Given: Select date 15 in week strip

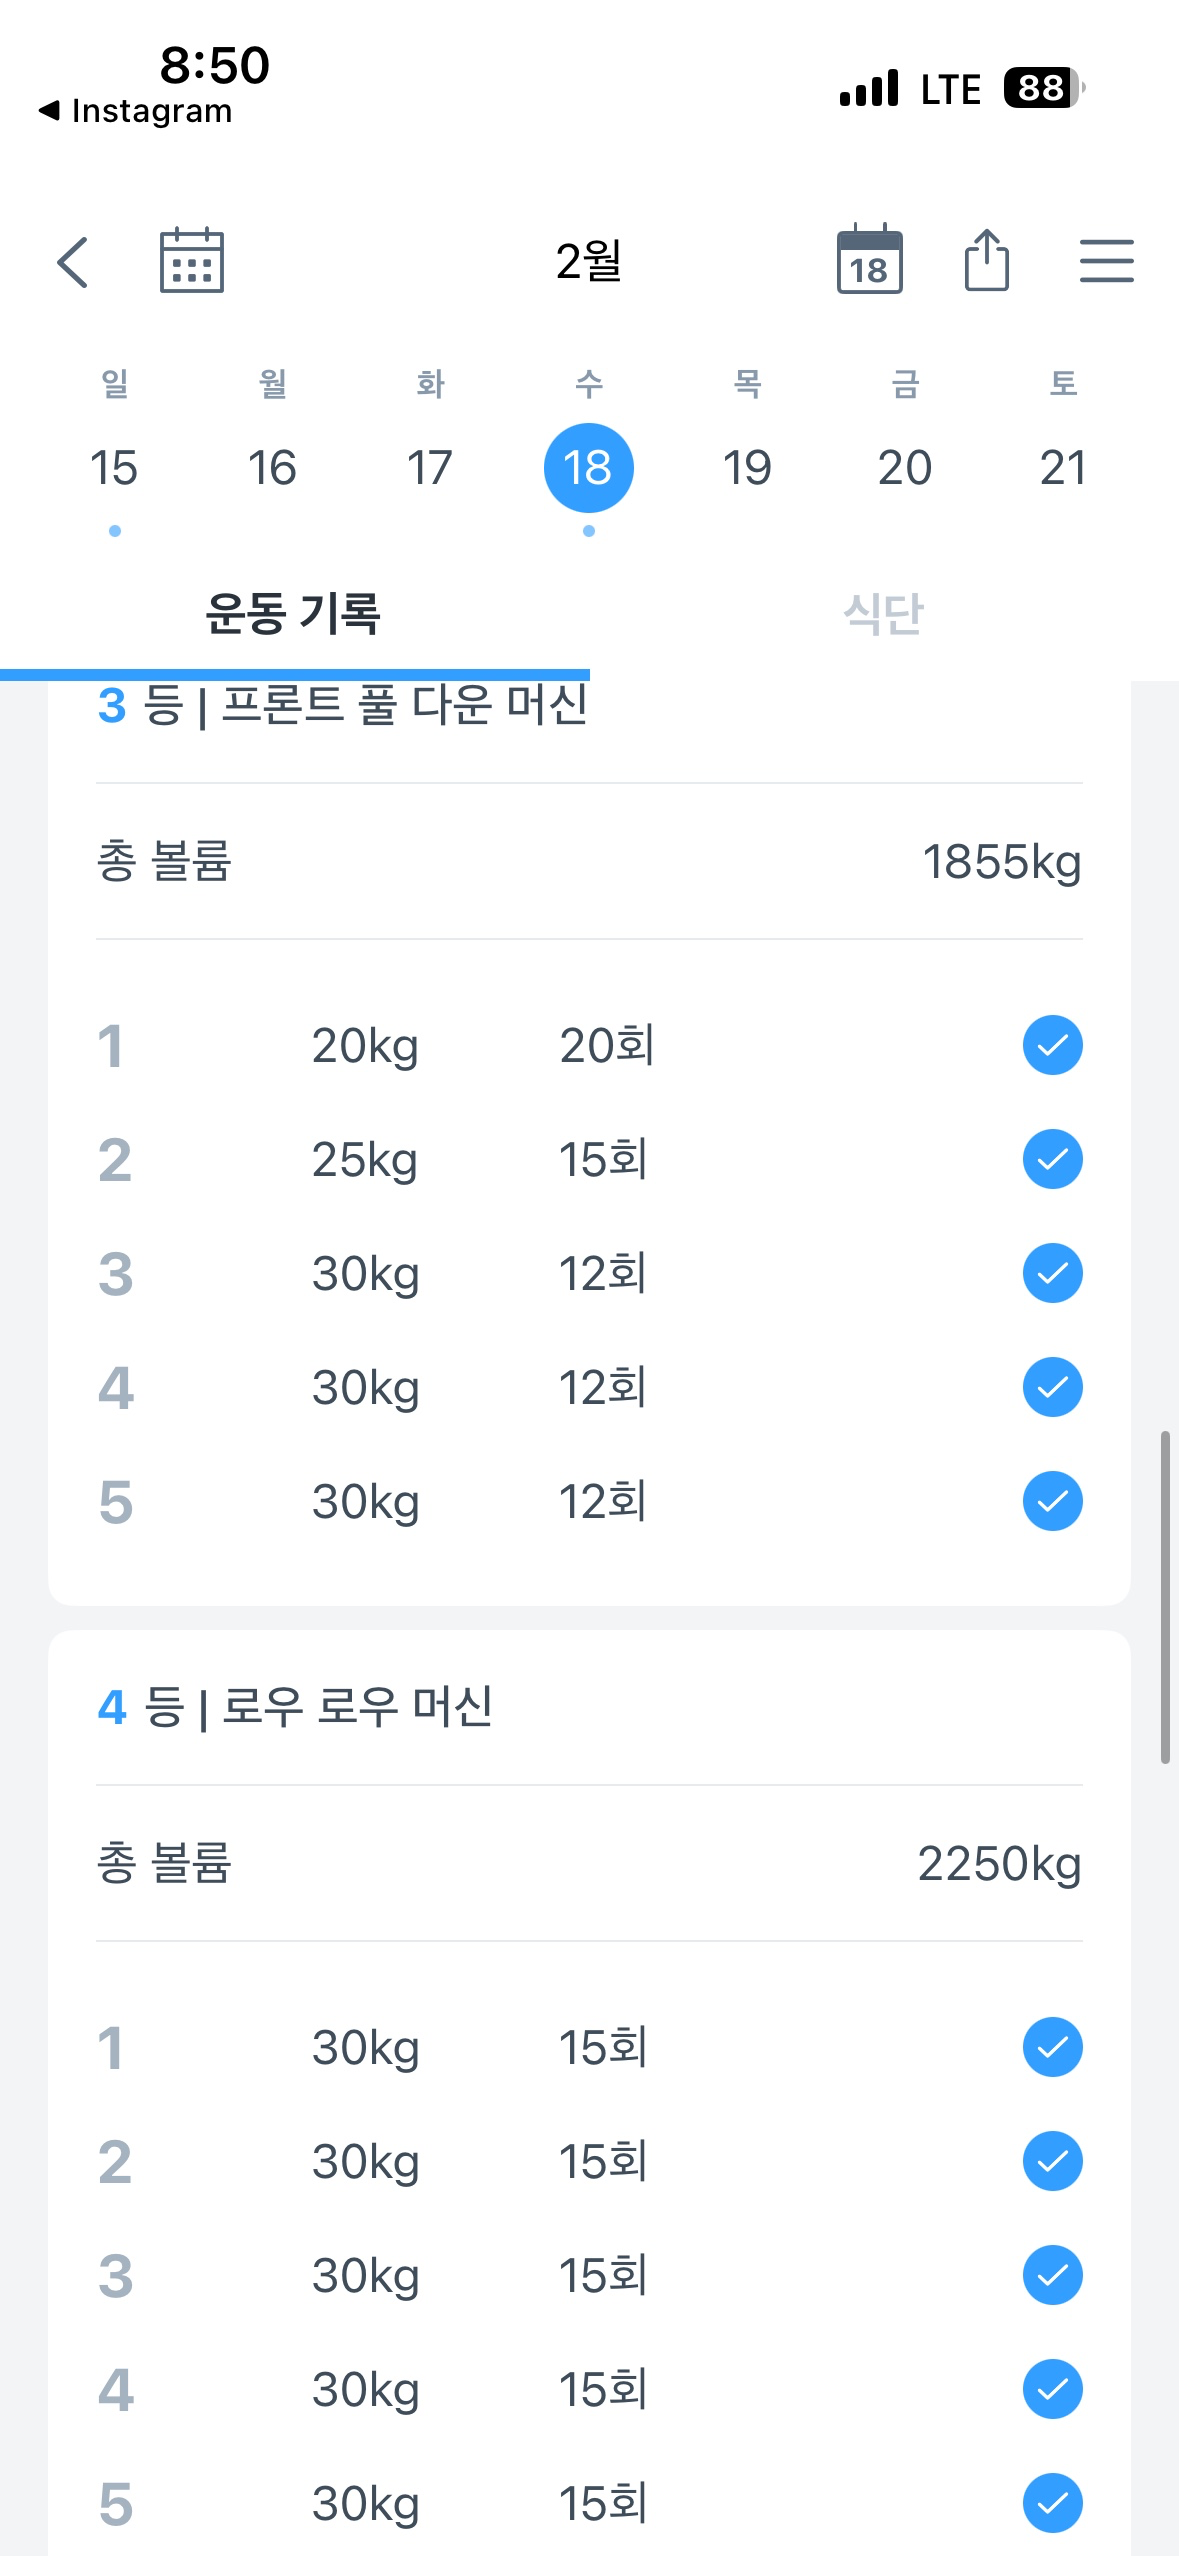Looking at the screenshot, I should (x=114, y=467).
